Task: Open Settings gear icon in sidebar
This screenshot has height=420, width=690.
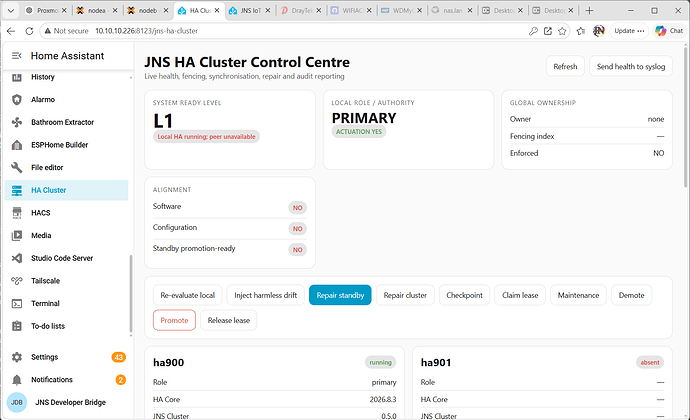Action: 17,357
